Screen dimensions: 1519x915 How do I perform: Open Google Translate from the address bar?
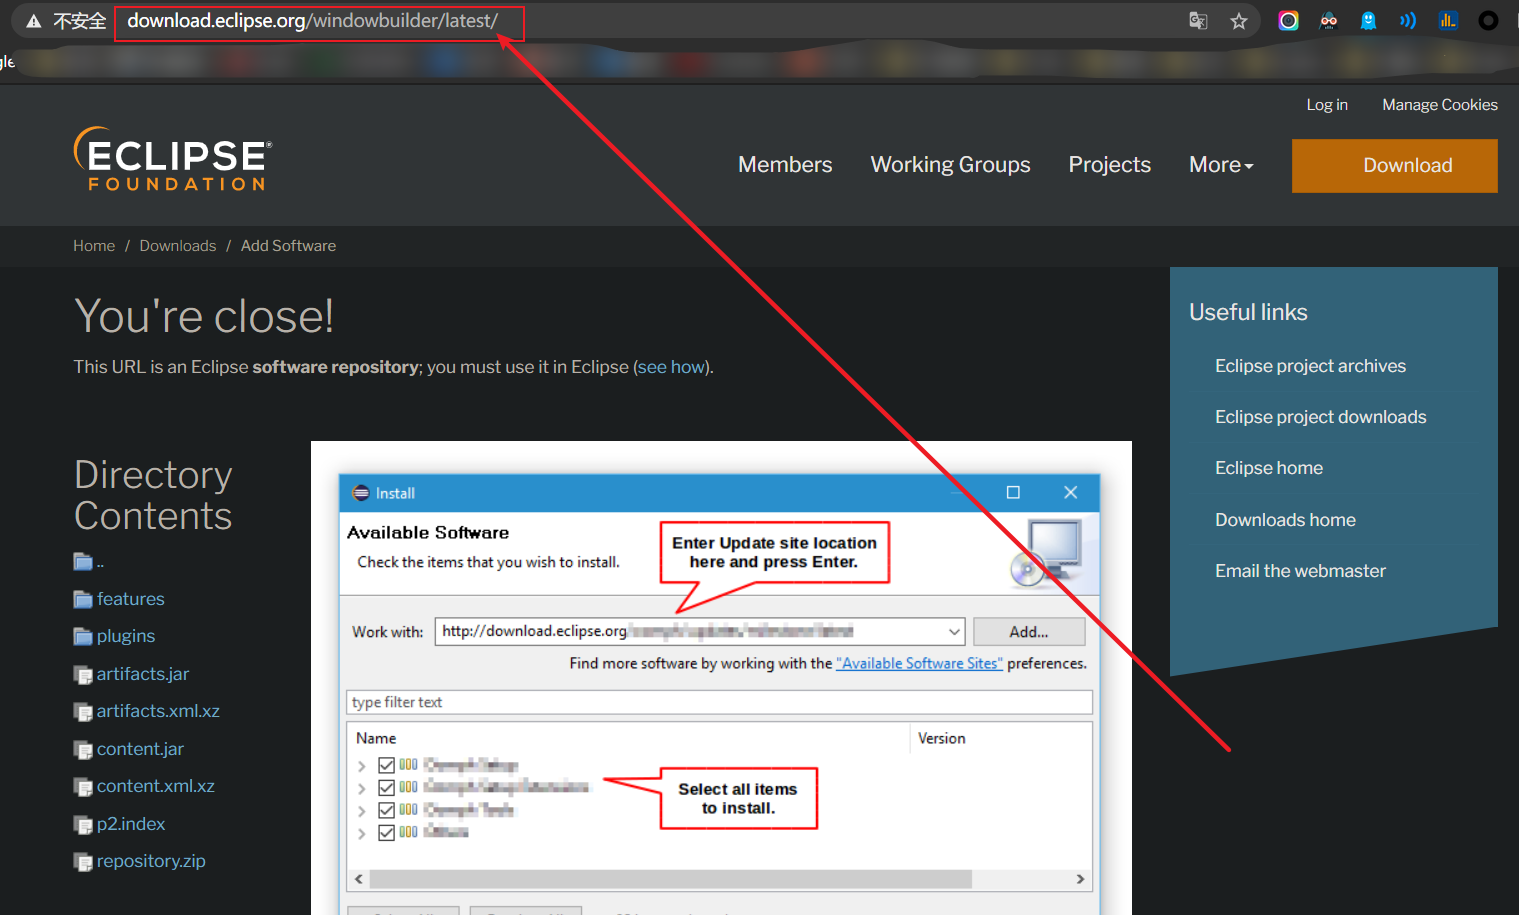(1197, 20)
